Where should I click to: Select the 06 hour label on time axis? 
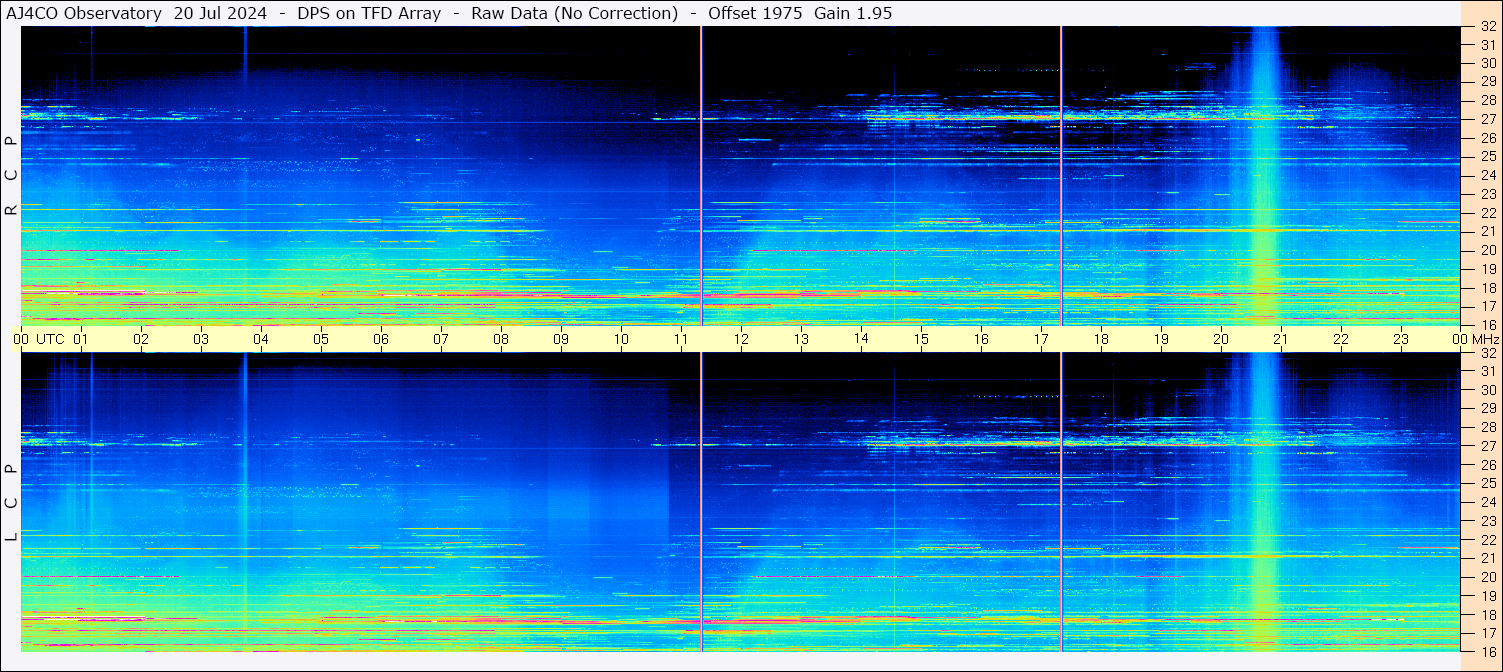pyautogui.click(x=381, y=339)
